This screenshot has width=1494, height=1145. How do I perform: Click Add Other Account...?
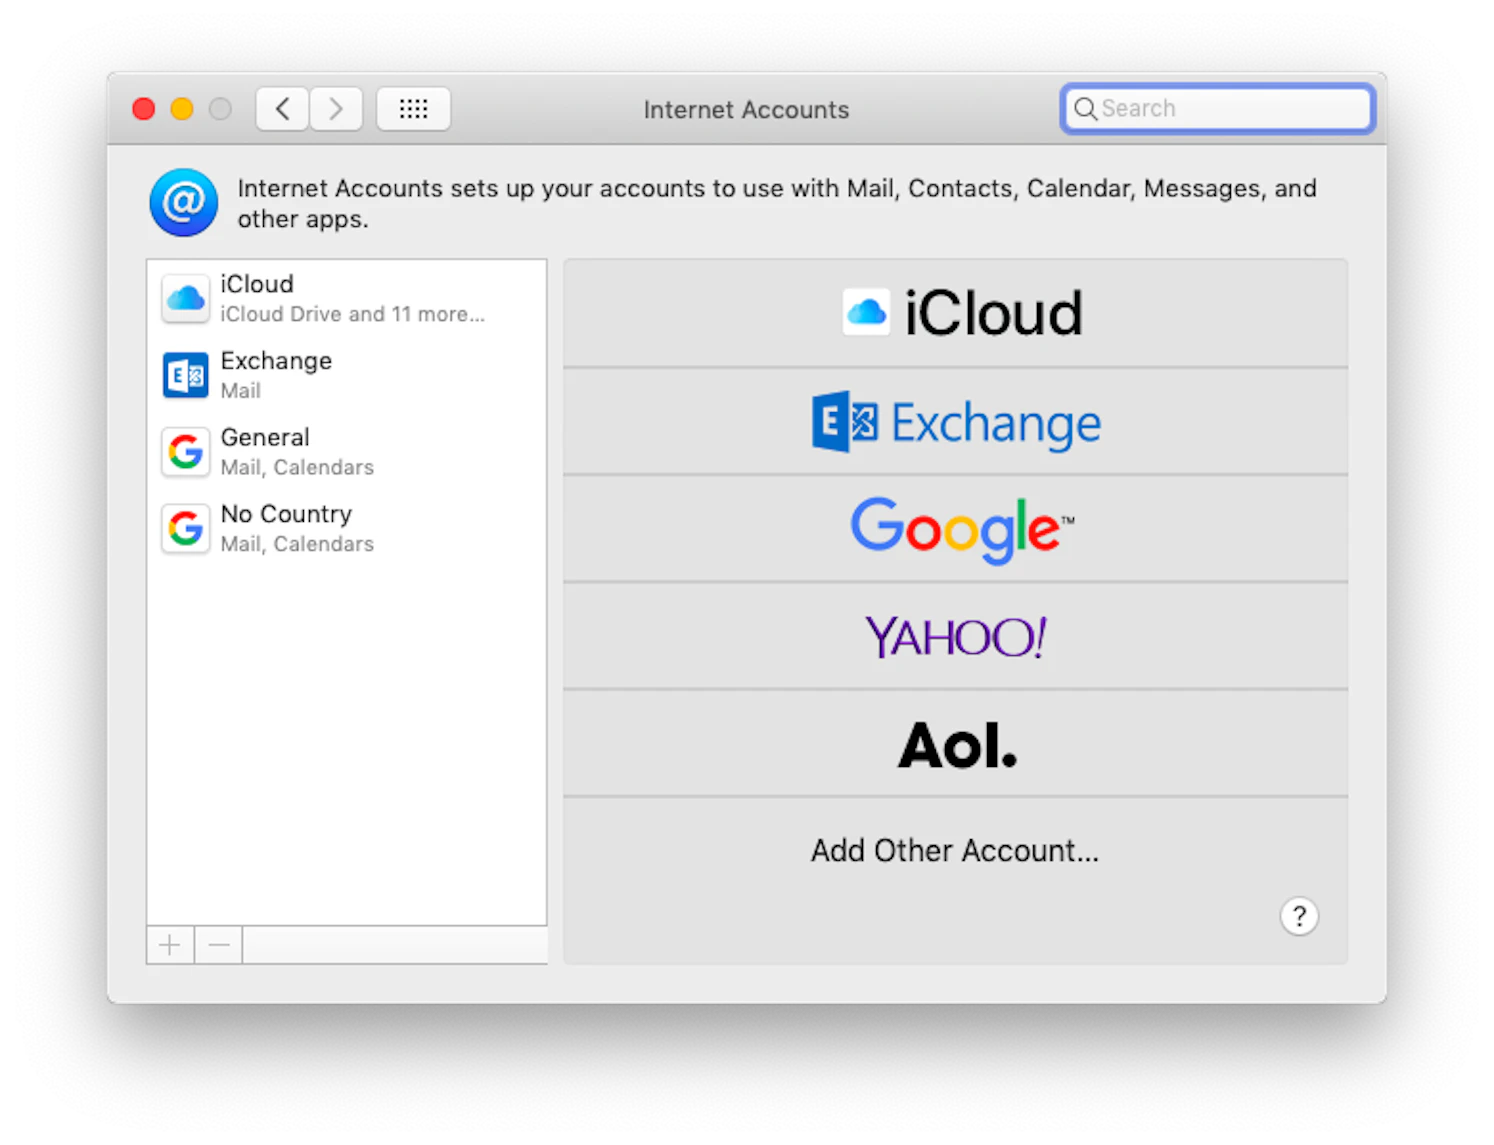pyautogui.click(x=955, y=850)
